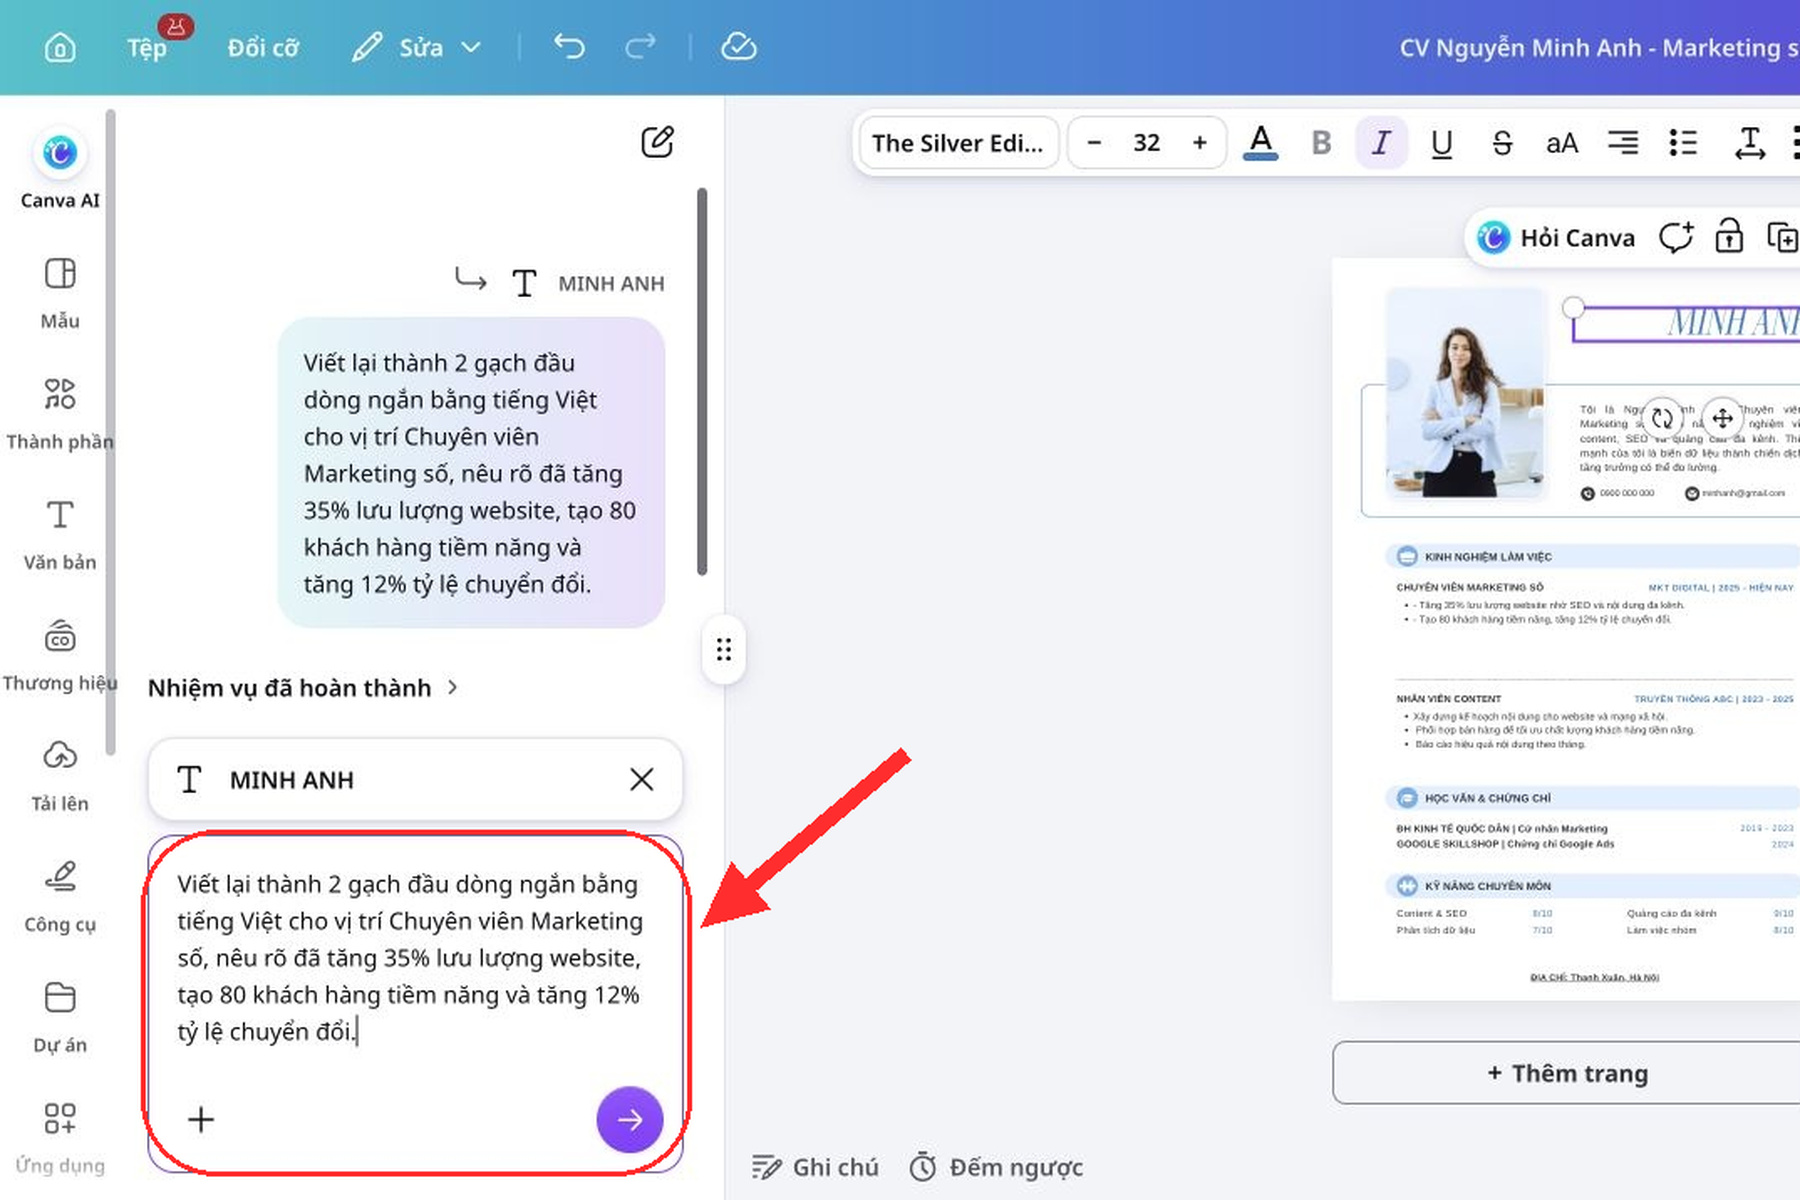1800x1200 pixels.
Task: Open text spacing options
Action: tap(1749, 143)
